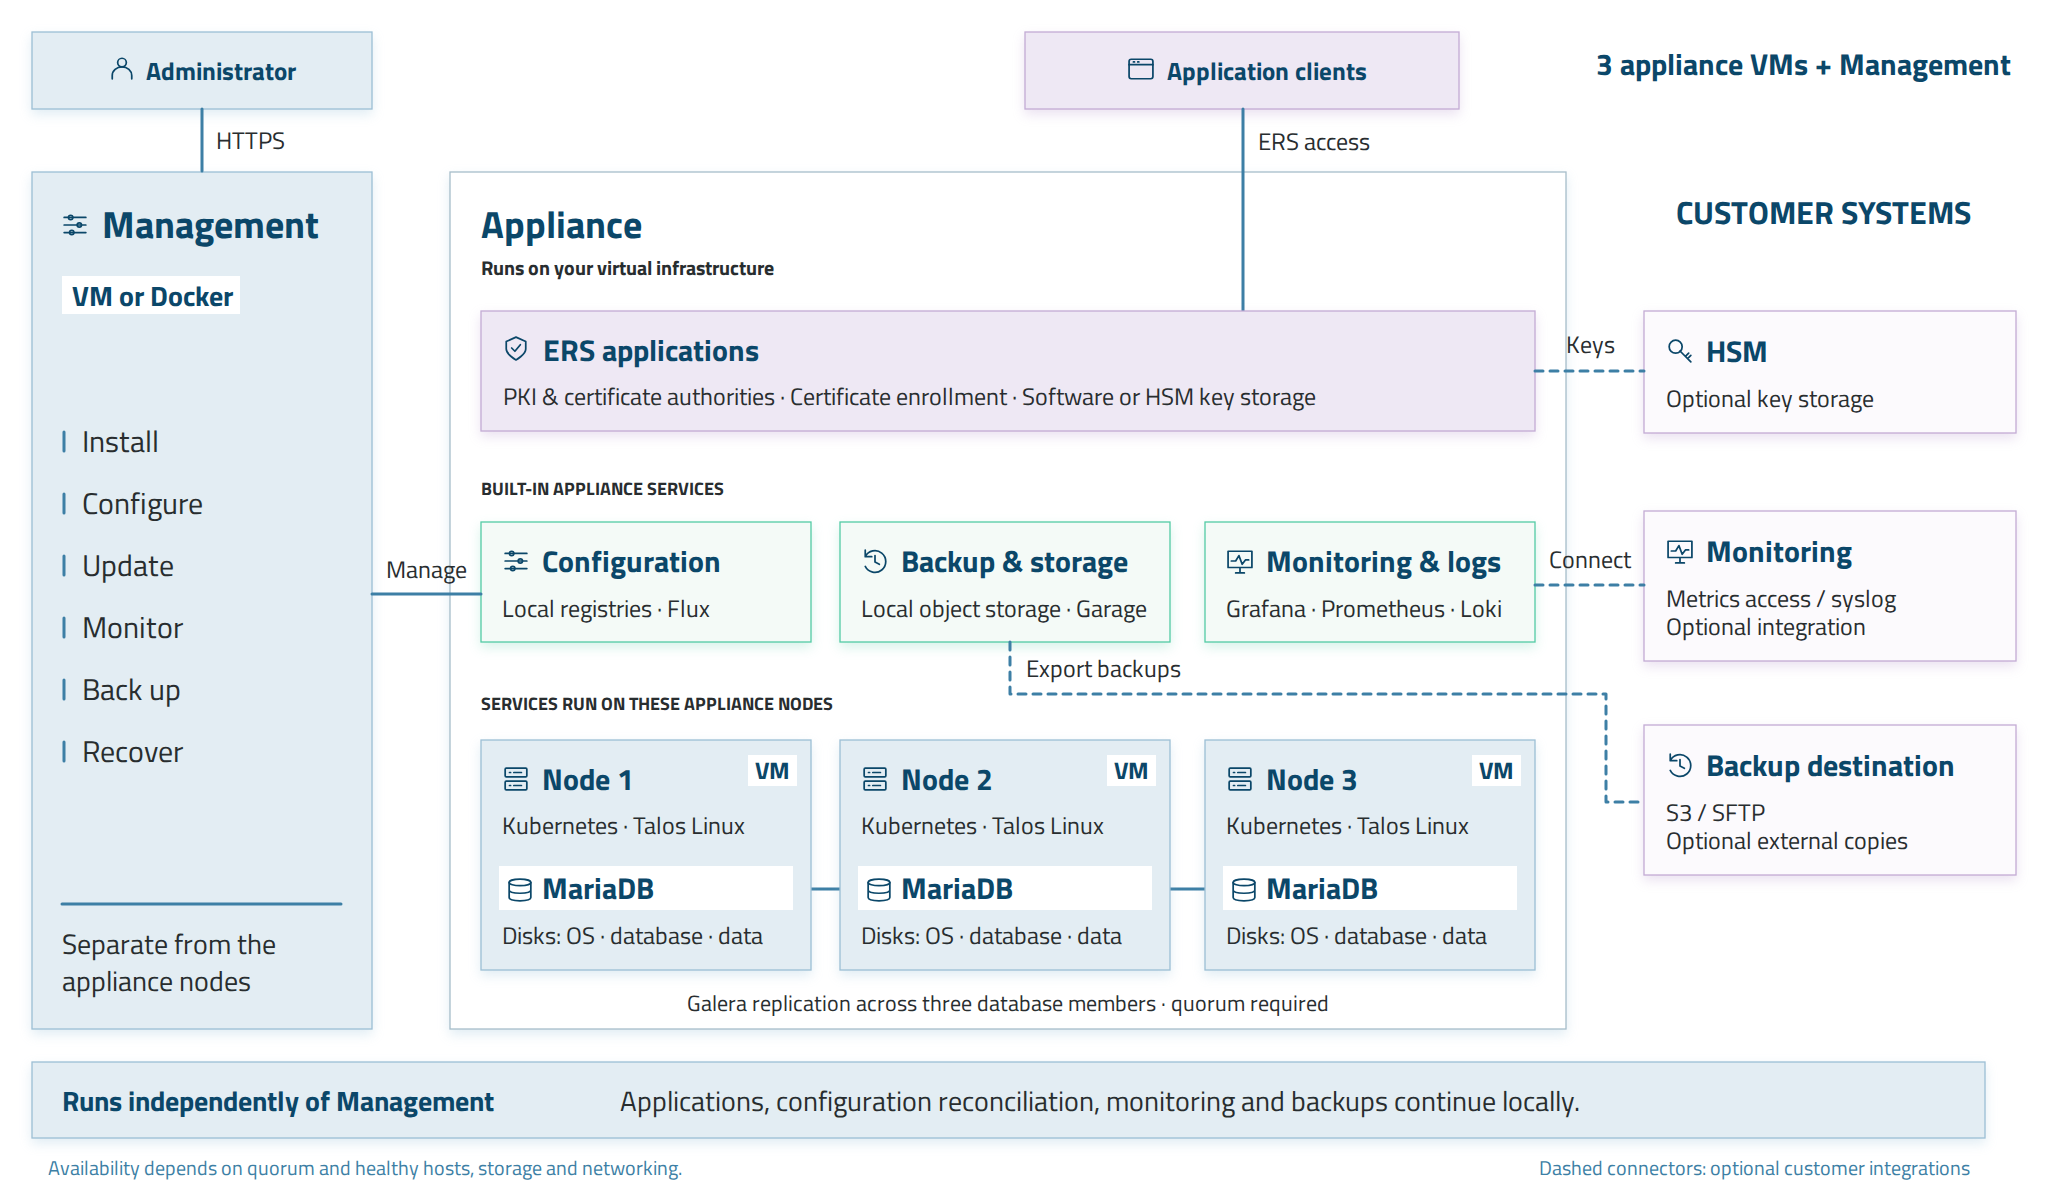Image resolution: width=2048 pixels, height=1190 pixels.
Task: Click 'Local registries · Flux' text
Action: [x=605, y=609]
